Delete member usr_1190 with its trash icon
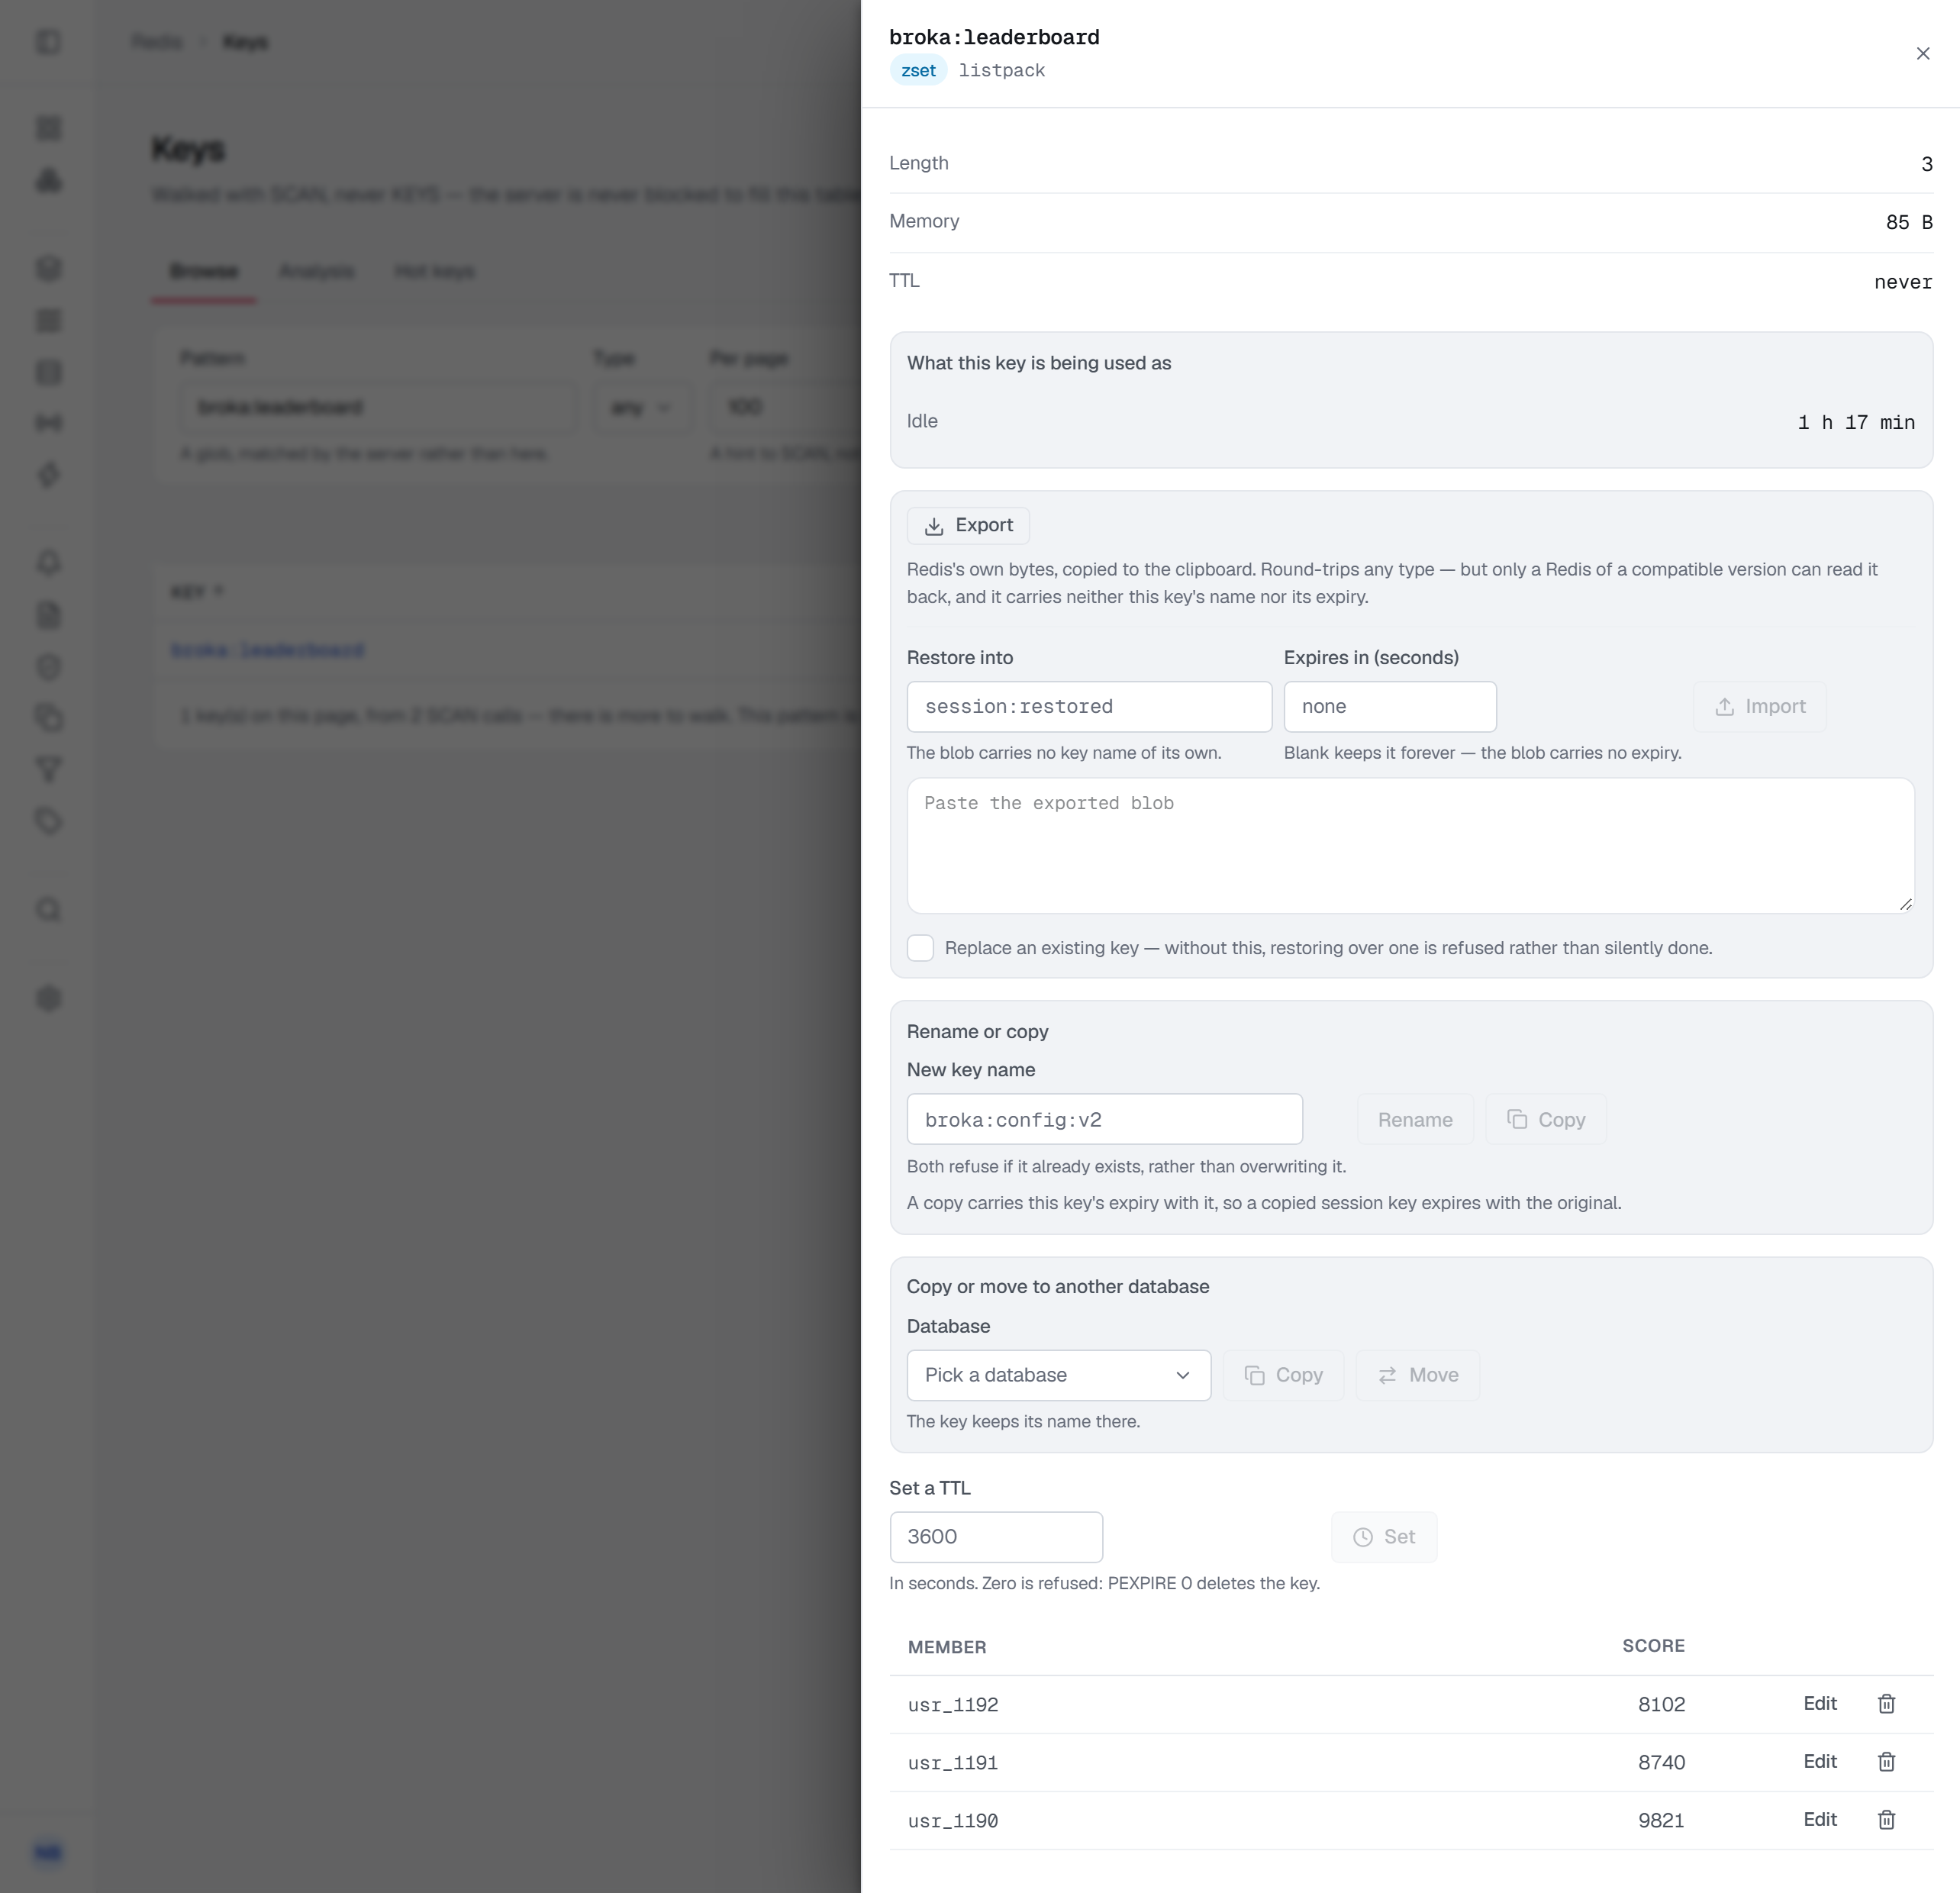Image resolution: width=1960 pixels, height=1893 pixels. coord(1886,1819)
